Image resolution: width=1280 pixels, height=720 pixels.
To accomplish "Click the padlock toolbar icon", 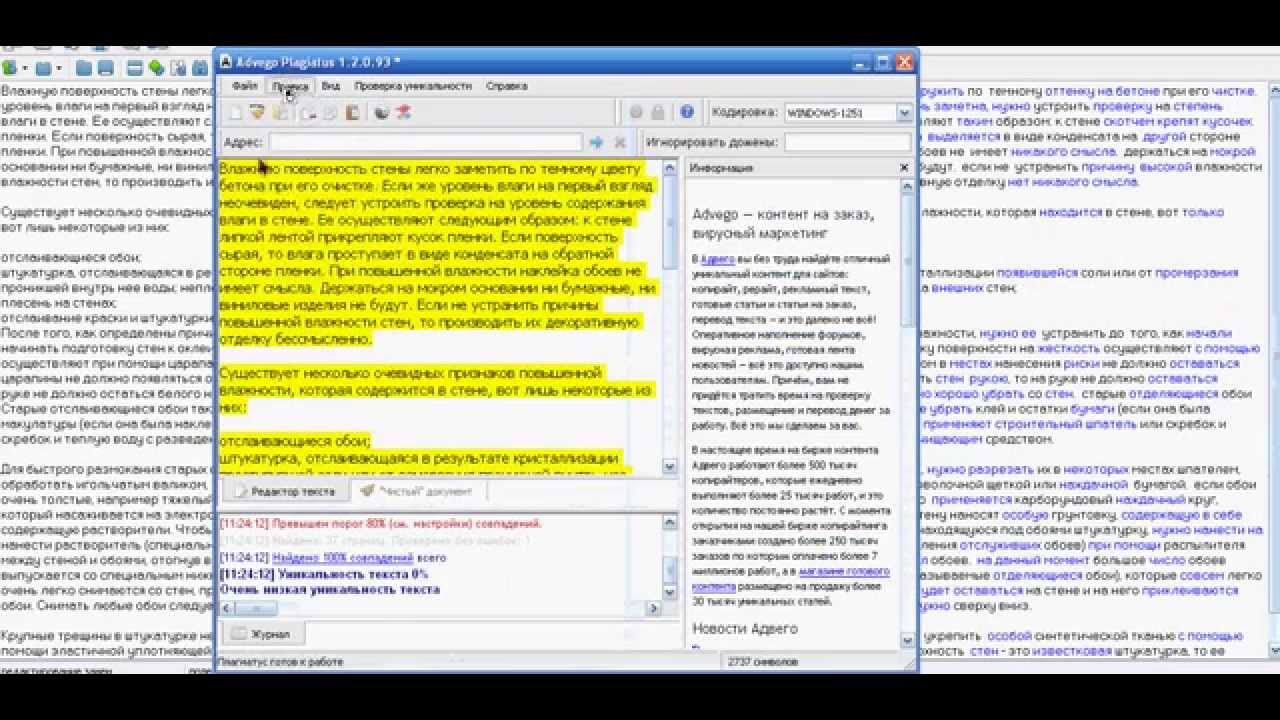I will coord(658,113).
